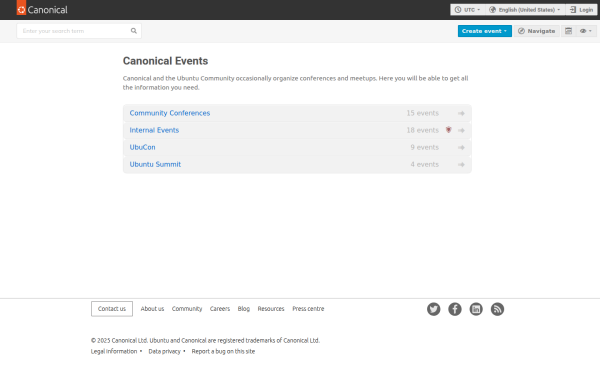Open the Facebook social icon
Viewport: 600px width, 375px height.
click(x=455, y=309)
